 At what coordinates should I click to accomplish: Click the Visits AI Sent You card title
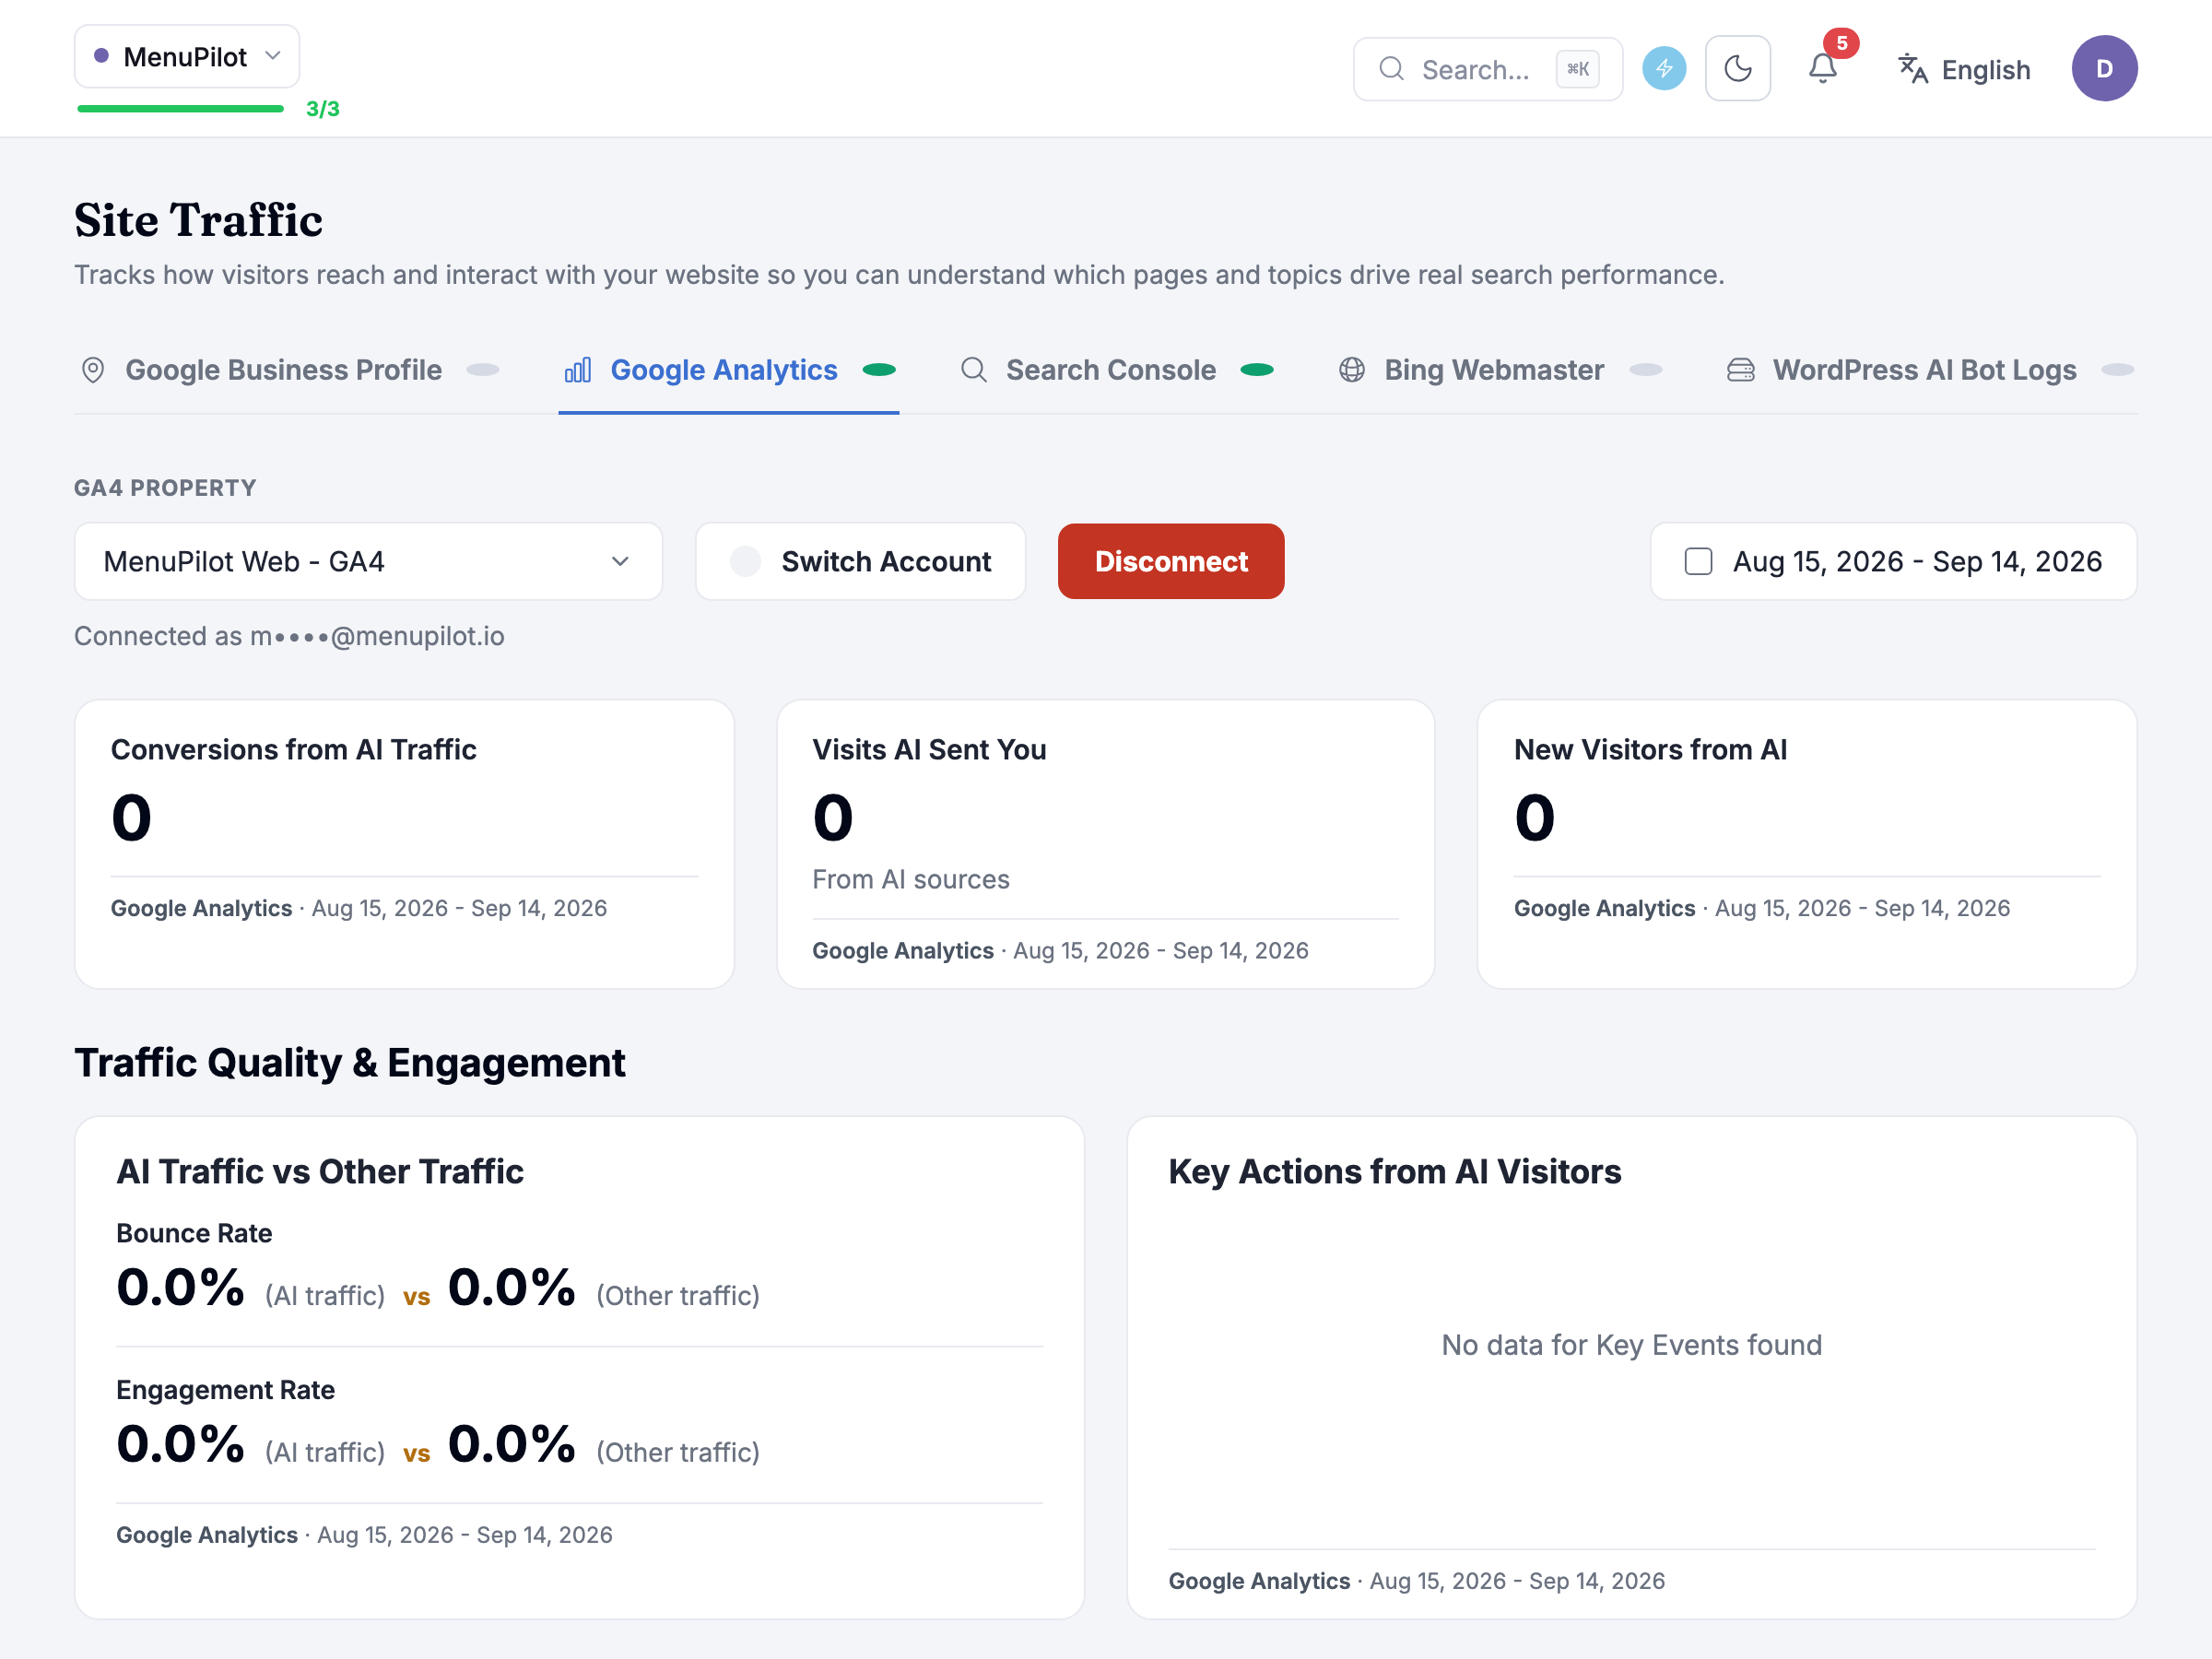point(929,749)
